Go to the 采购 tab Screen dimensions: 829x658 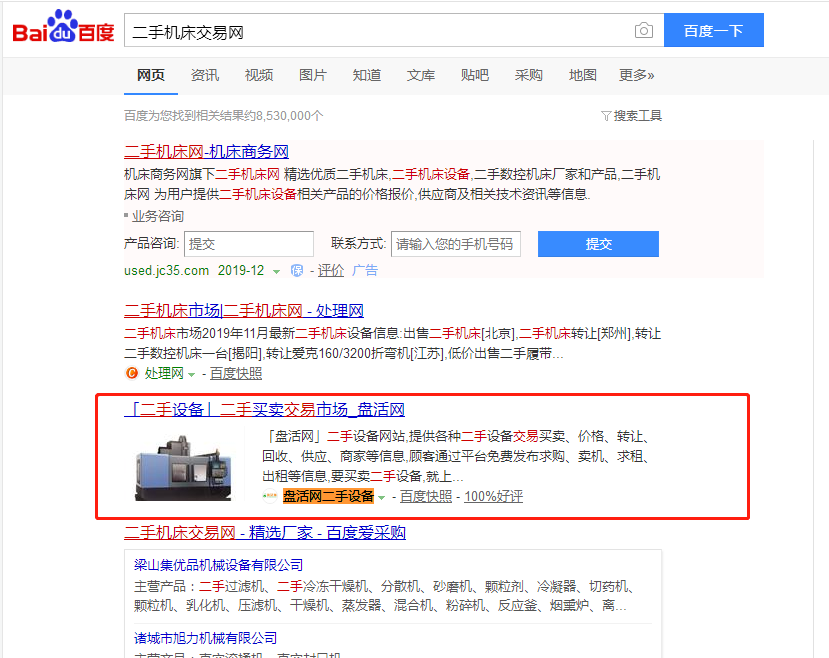[x=529, y=75]
